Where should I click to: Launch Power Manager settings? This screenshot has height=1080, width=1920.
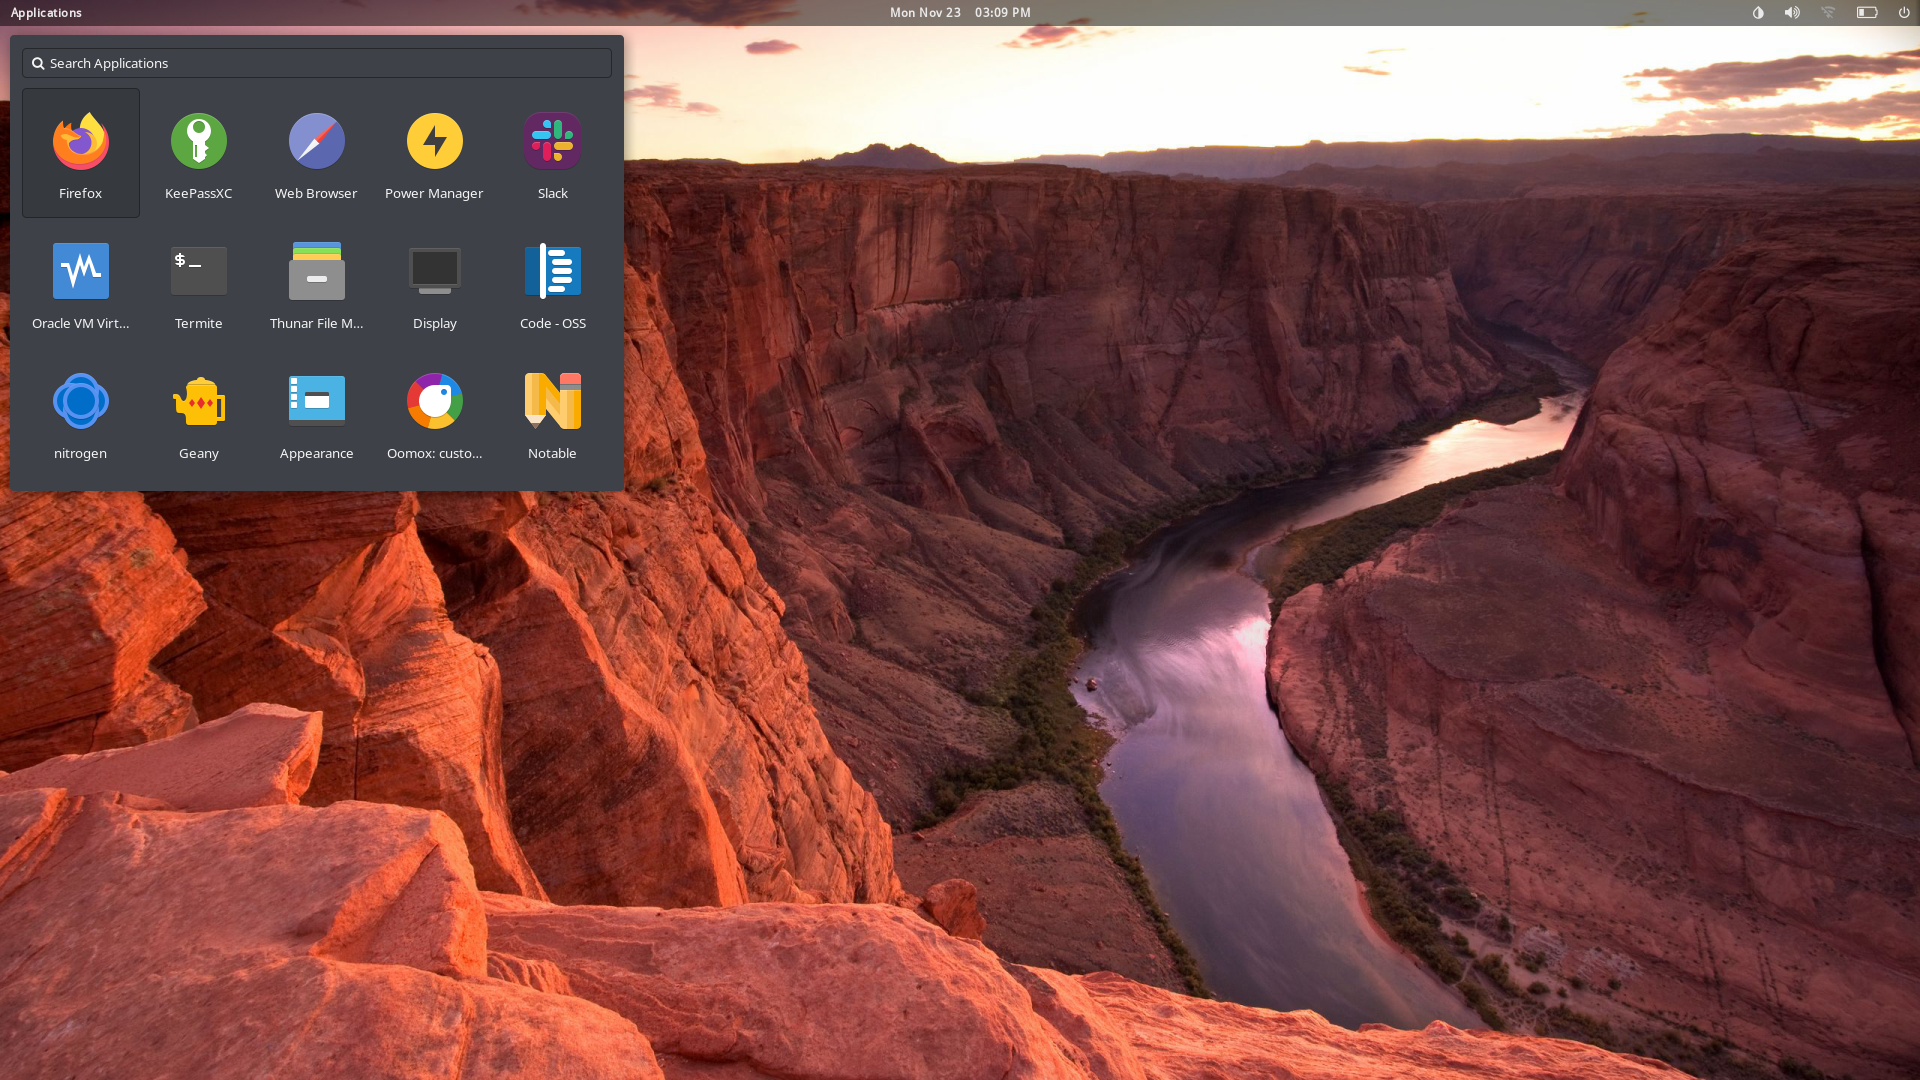(434, 152)
